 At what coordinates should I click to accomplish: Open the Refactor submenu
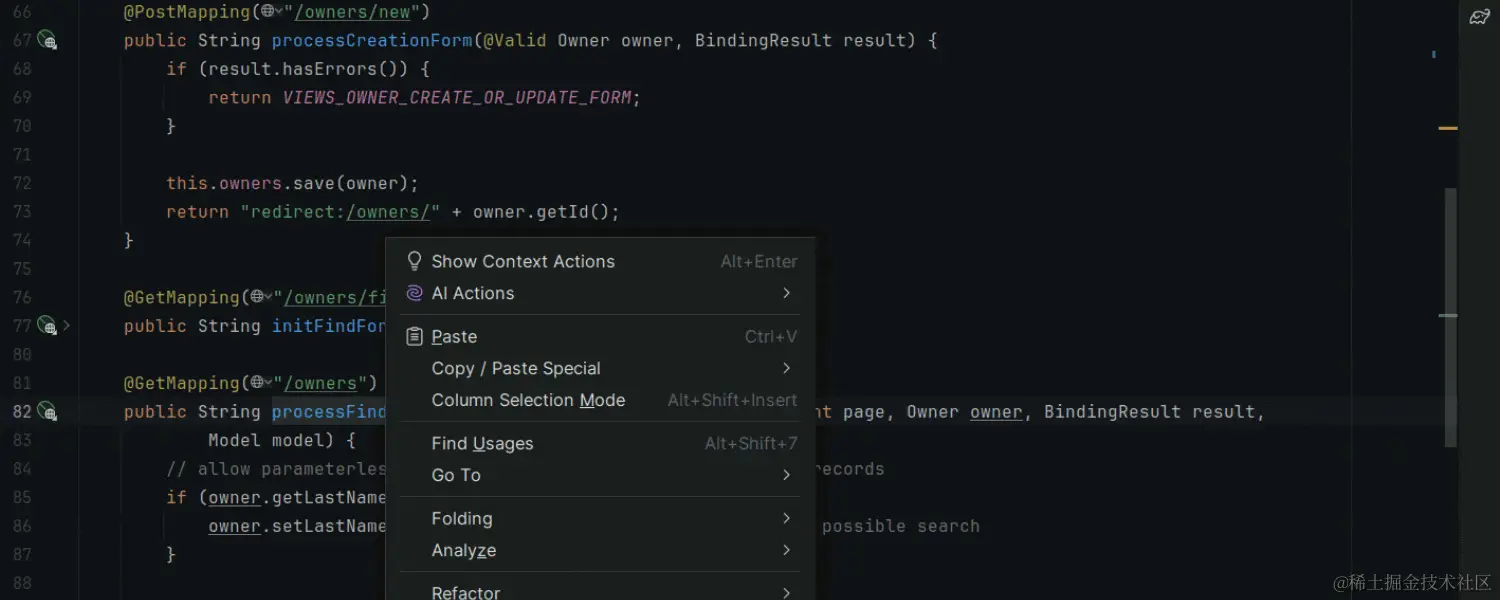coord(466,591)
